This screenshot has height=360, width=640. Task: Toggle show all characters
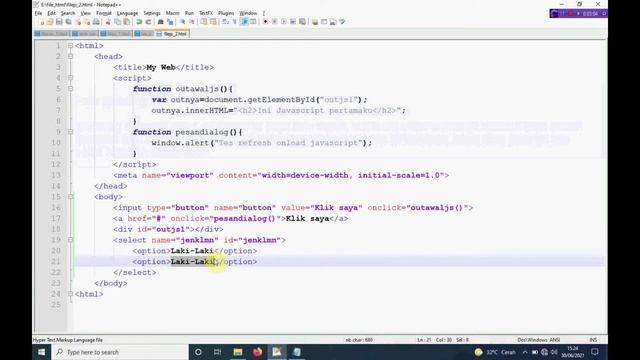click(x=235, y=22)
